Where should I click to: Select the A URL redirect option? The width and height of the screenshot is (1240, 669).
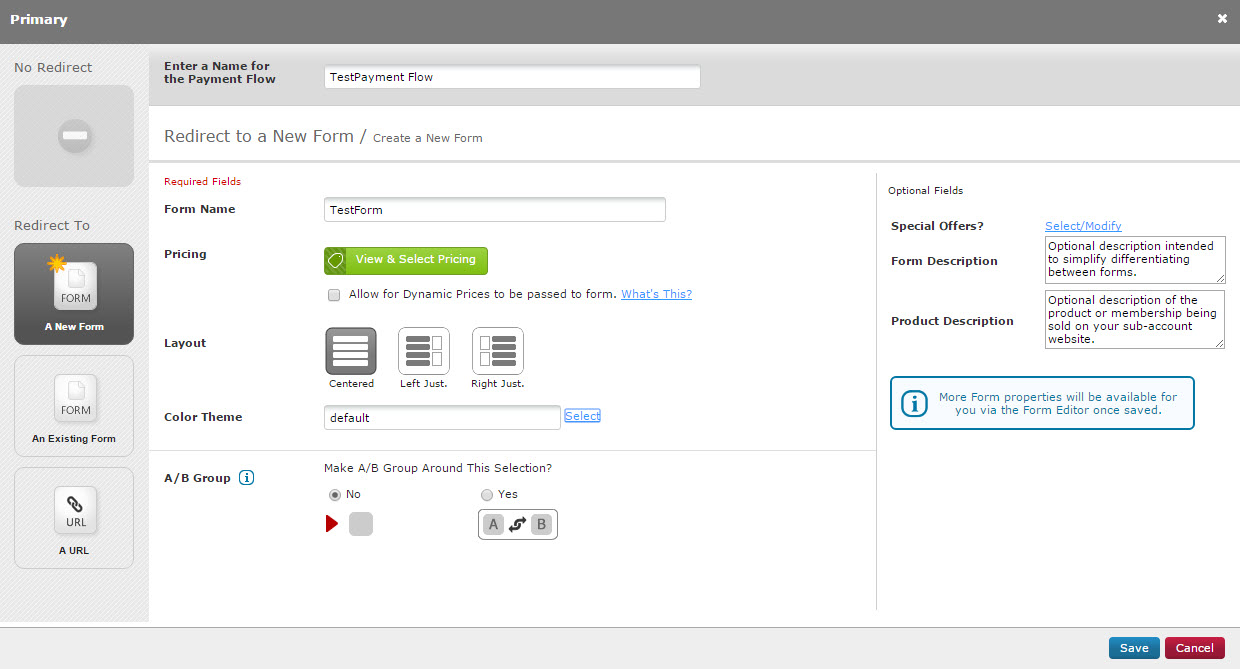pyautogui.click(x=74, y=518)
